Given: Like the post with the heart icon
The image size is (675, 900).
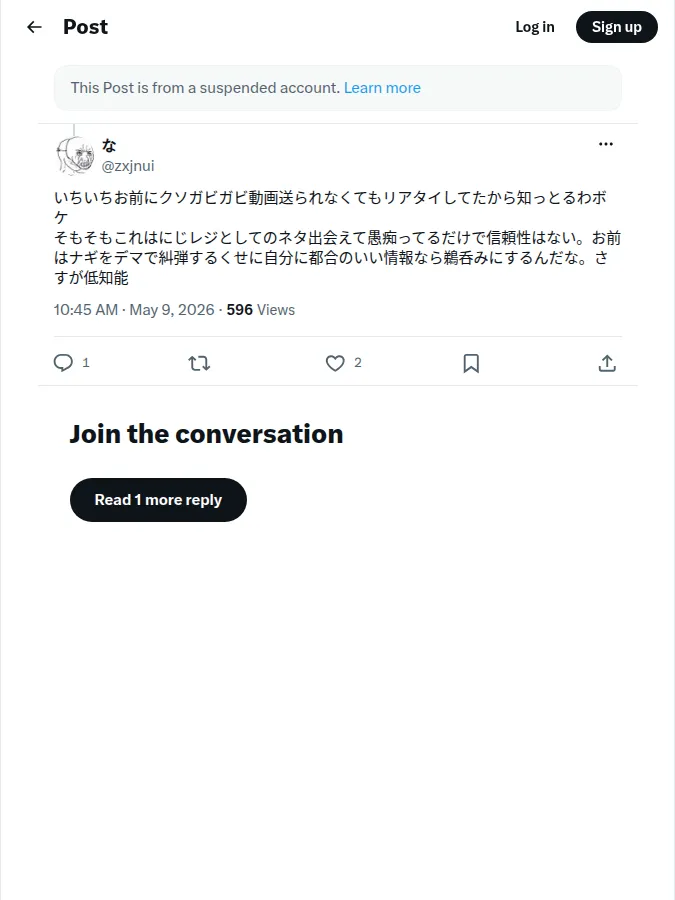Looking at the screenshot, I should pyautogui.click(x=335, y=363).
